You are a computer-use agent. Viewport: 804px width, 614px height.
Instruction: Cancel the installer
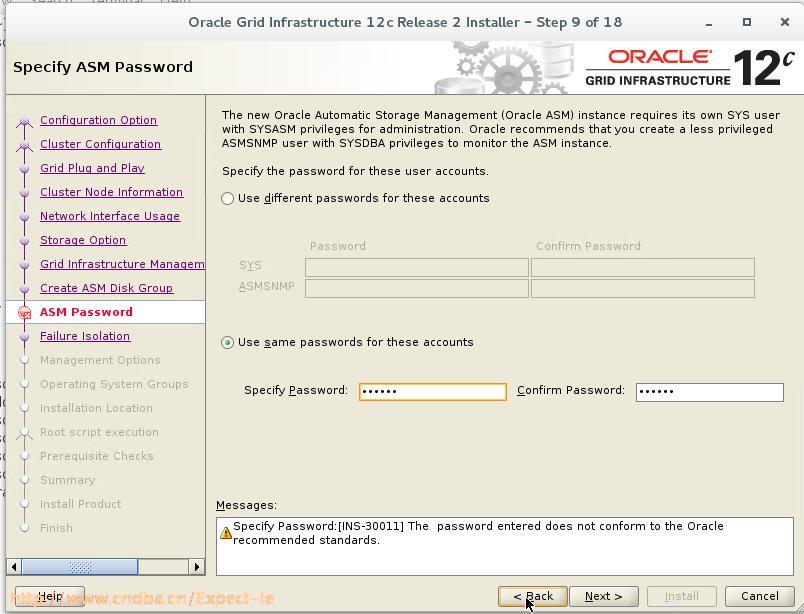coord(759,597)
